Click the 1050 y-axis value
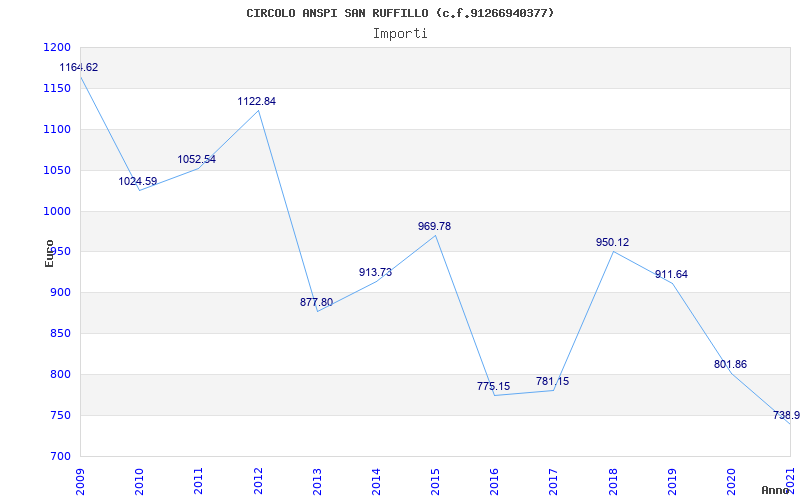This screenshot has width=800, height=500. (57, 170)
